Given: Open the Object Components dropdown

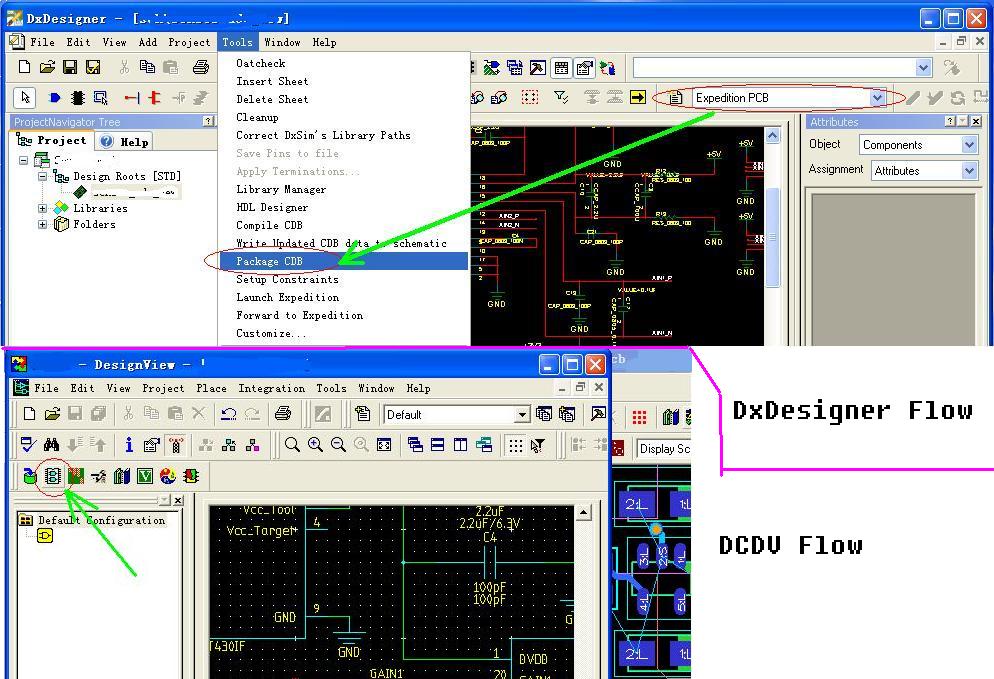Looking at the screenshot, I should [x=969, y=145].
